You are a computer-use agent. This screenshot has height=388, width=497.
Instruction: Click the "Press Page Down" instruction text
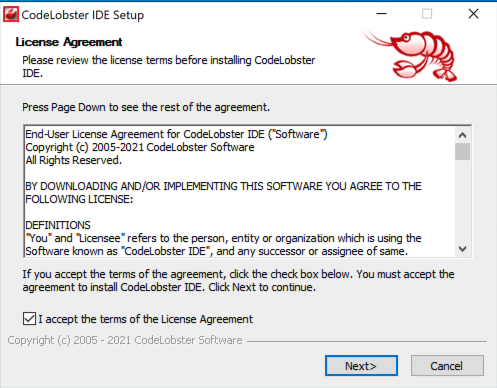pyautogui.click(x=146, y=107)
